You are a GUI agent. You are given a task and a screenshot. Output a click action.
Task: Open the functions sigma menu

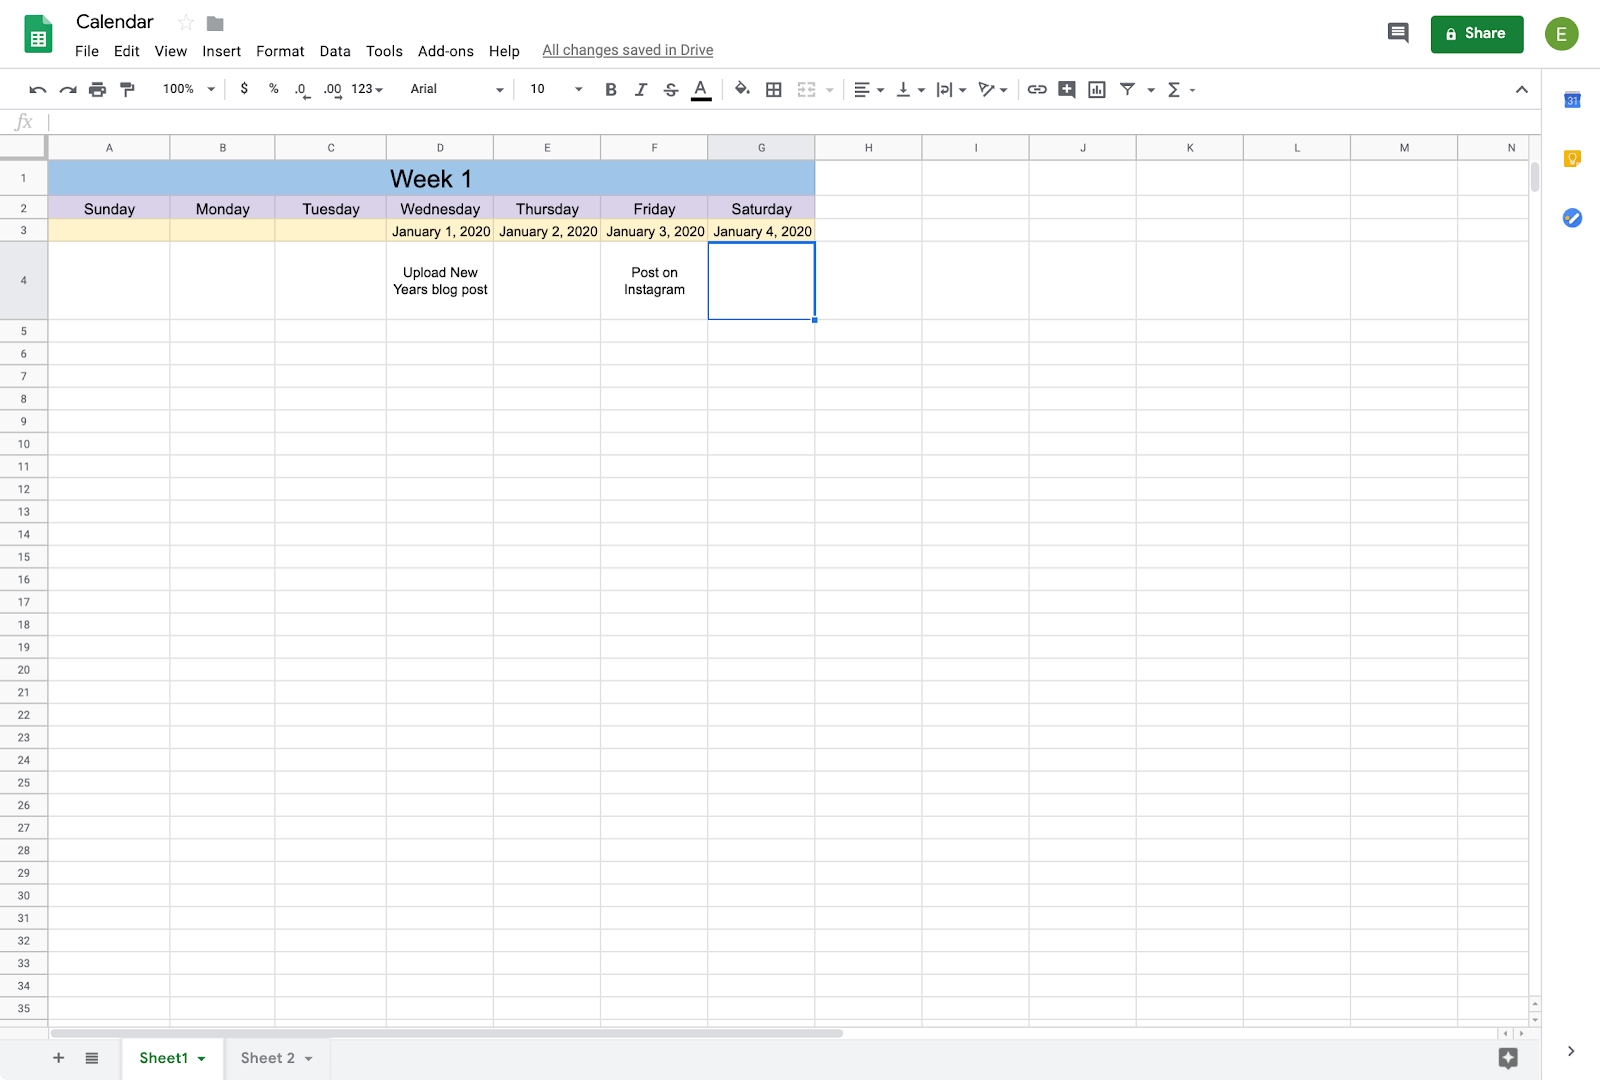[1181, 90]
